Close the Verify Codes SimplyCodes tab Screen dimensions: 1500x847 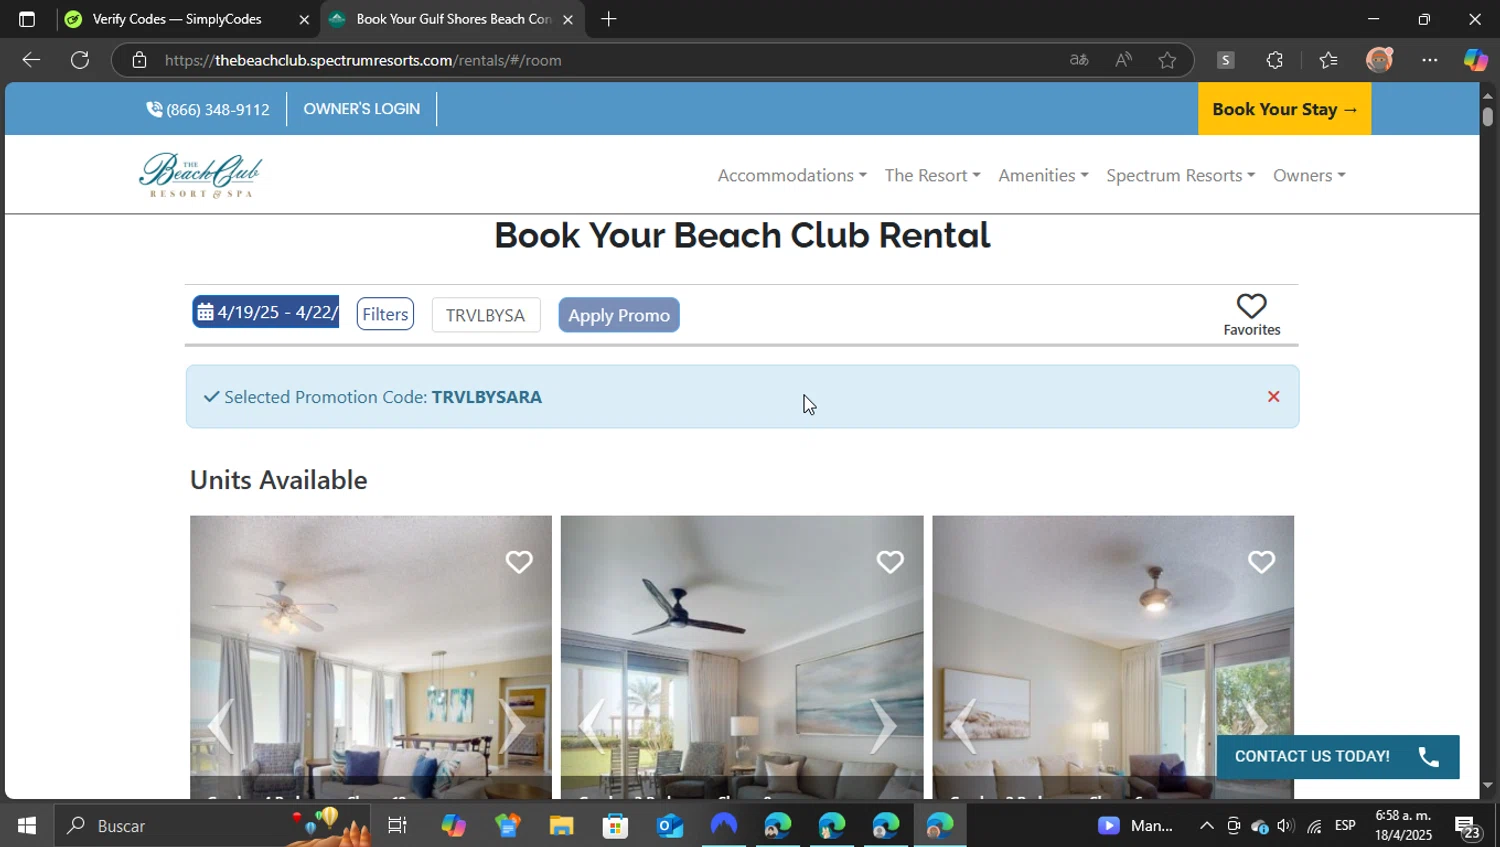304,19
